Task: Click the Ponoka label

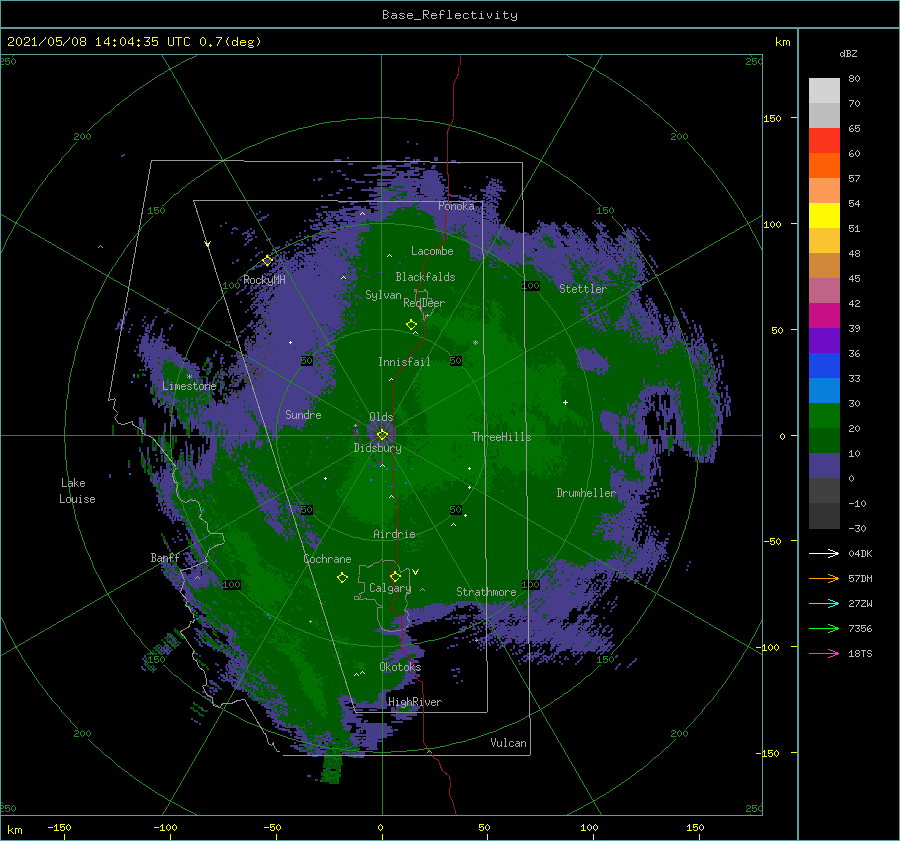Action: point(456,206)
